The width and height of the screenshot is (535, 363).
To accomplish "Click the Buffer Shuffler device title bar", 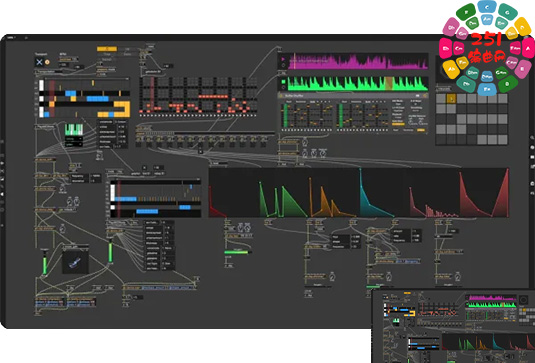I will point(353,96).
